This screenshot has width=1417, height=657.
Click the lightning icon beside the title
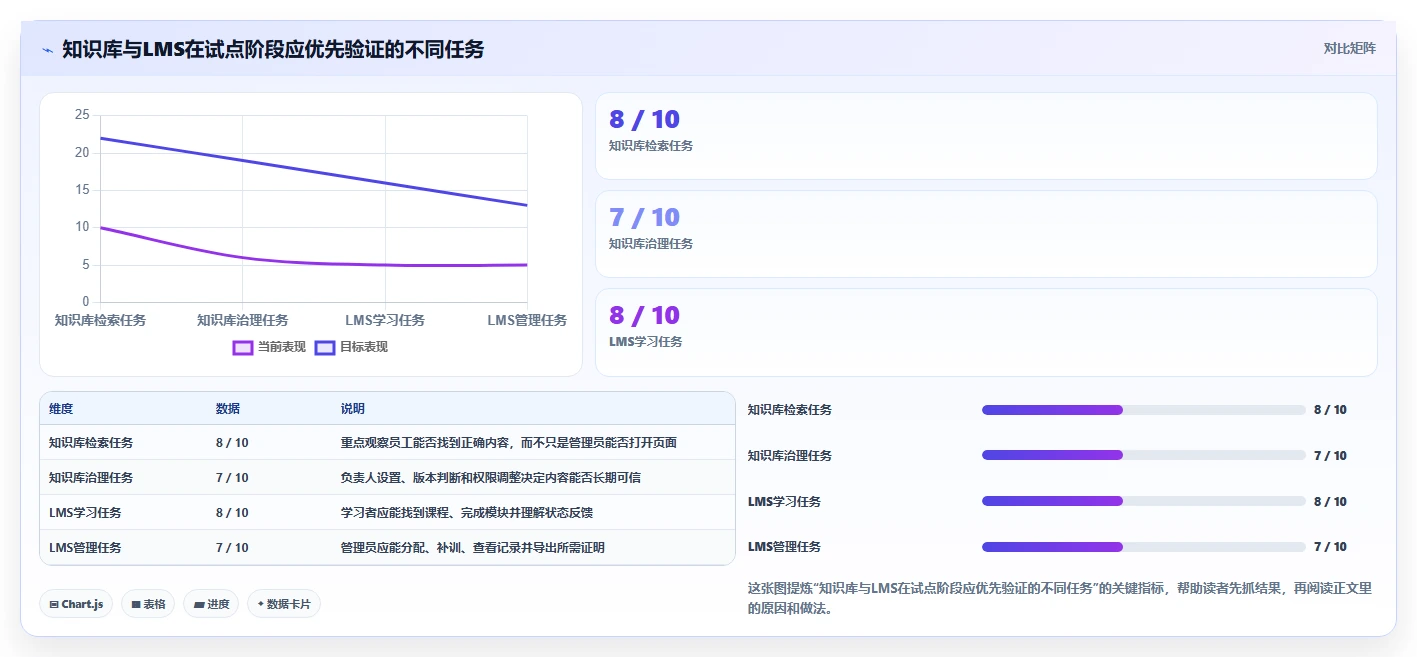(47, 49)
